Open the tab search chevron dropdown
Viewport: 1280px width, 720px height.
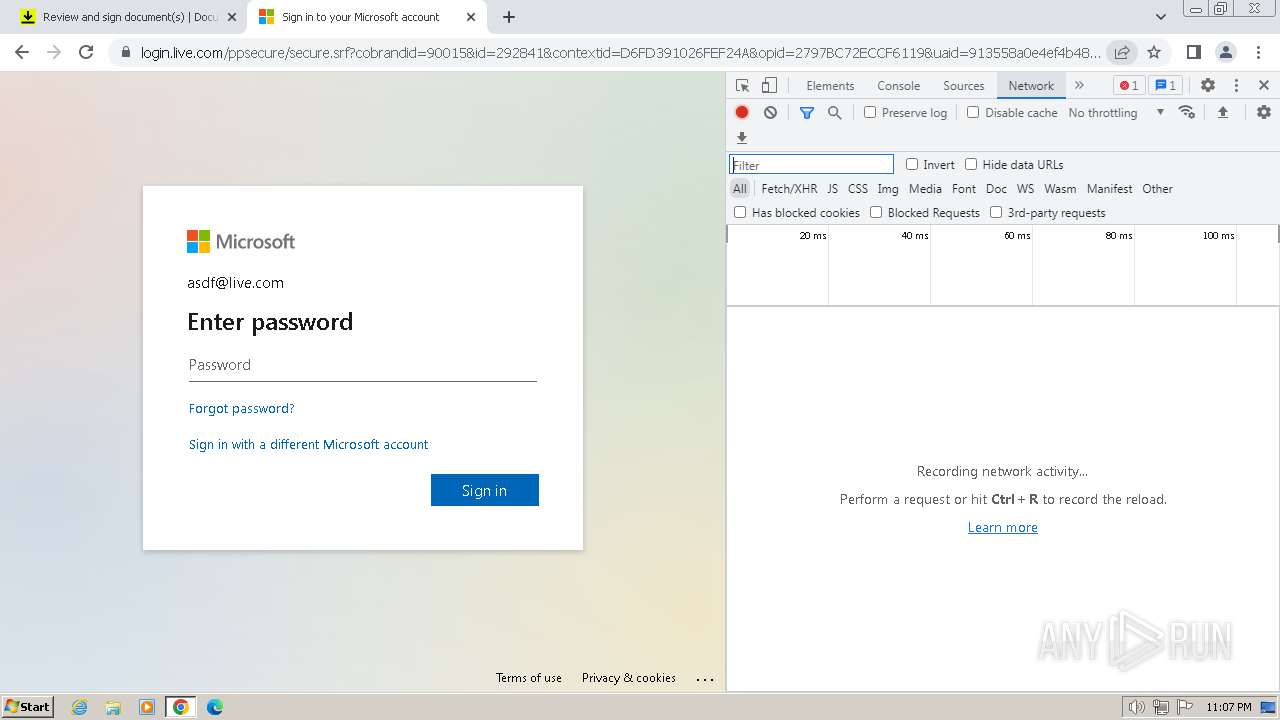click(1160, 17)
